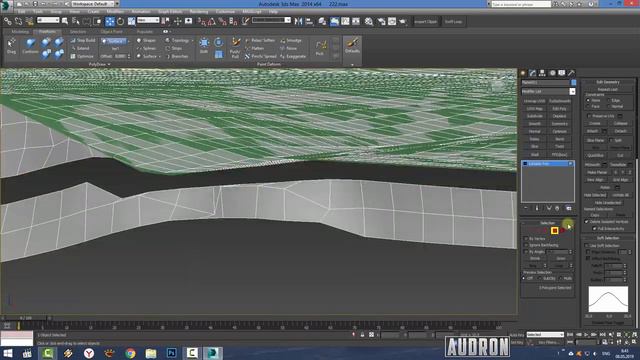Toggle the Ignore Backfacing checkbox
Viewport: 640px width, 360px height.
tap(526, 245)
